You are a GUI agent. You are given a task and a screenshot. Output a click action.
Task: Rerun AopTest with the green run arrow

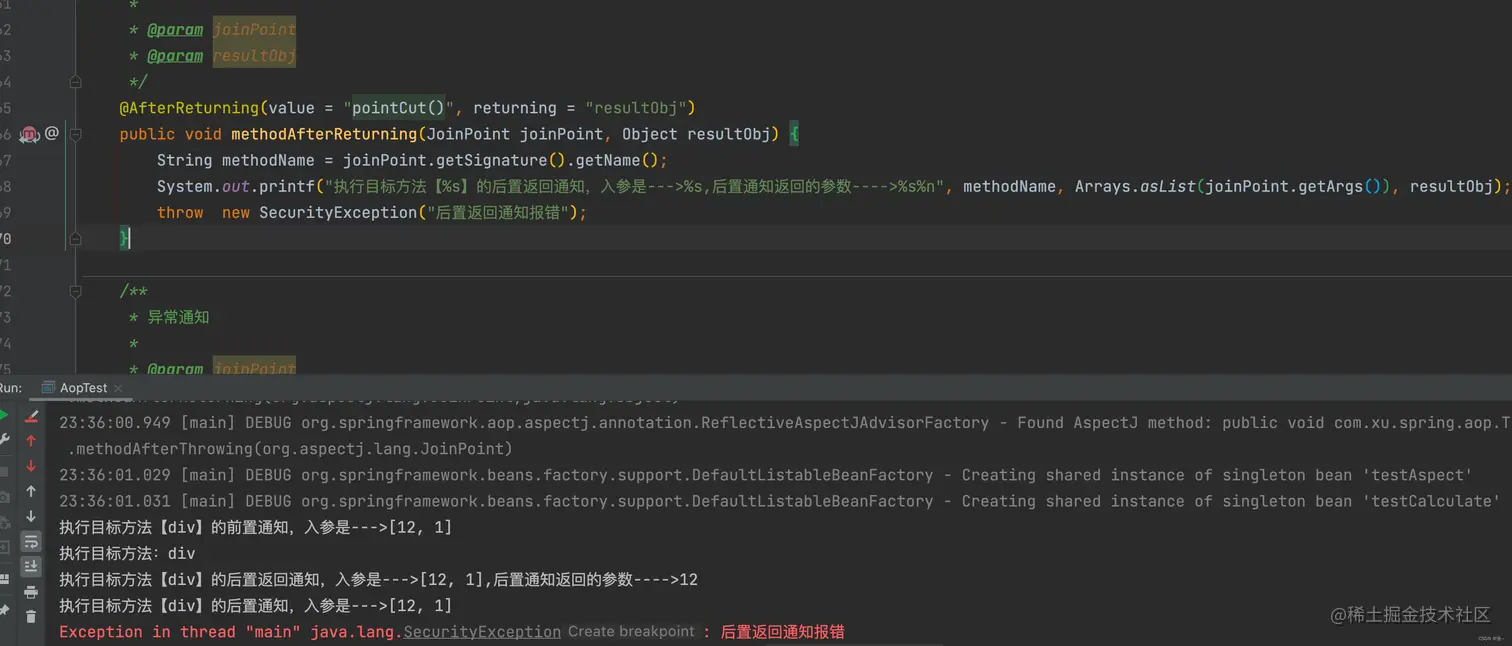pyautogui.click(x=4, y=415)
